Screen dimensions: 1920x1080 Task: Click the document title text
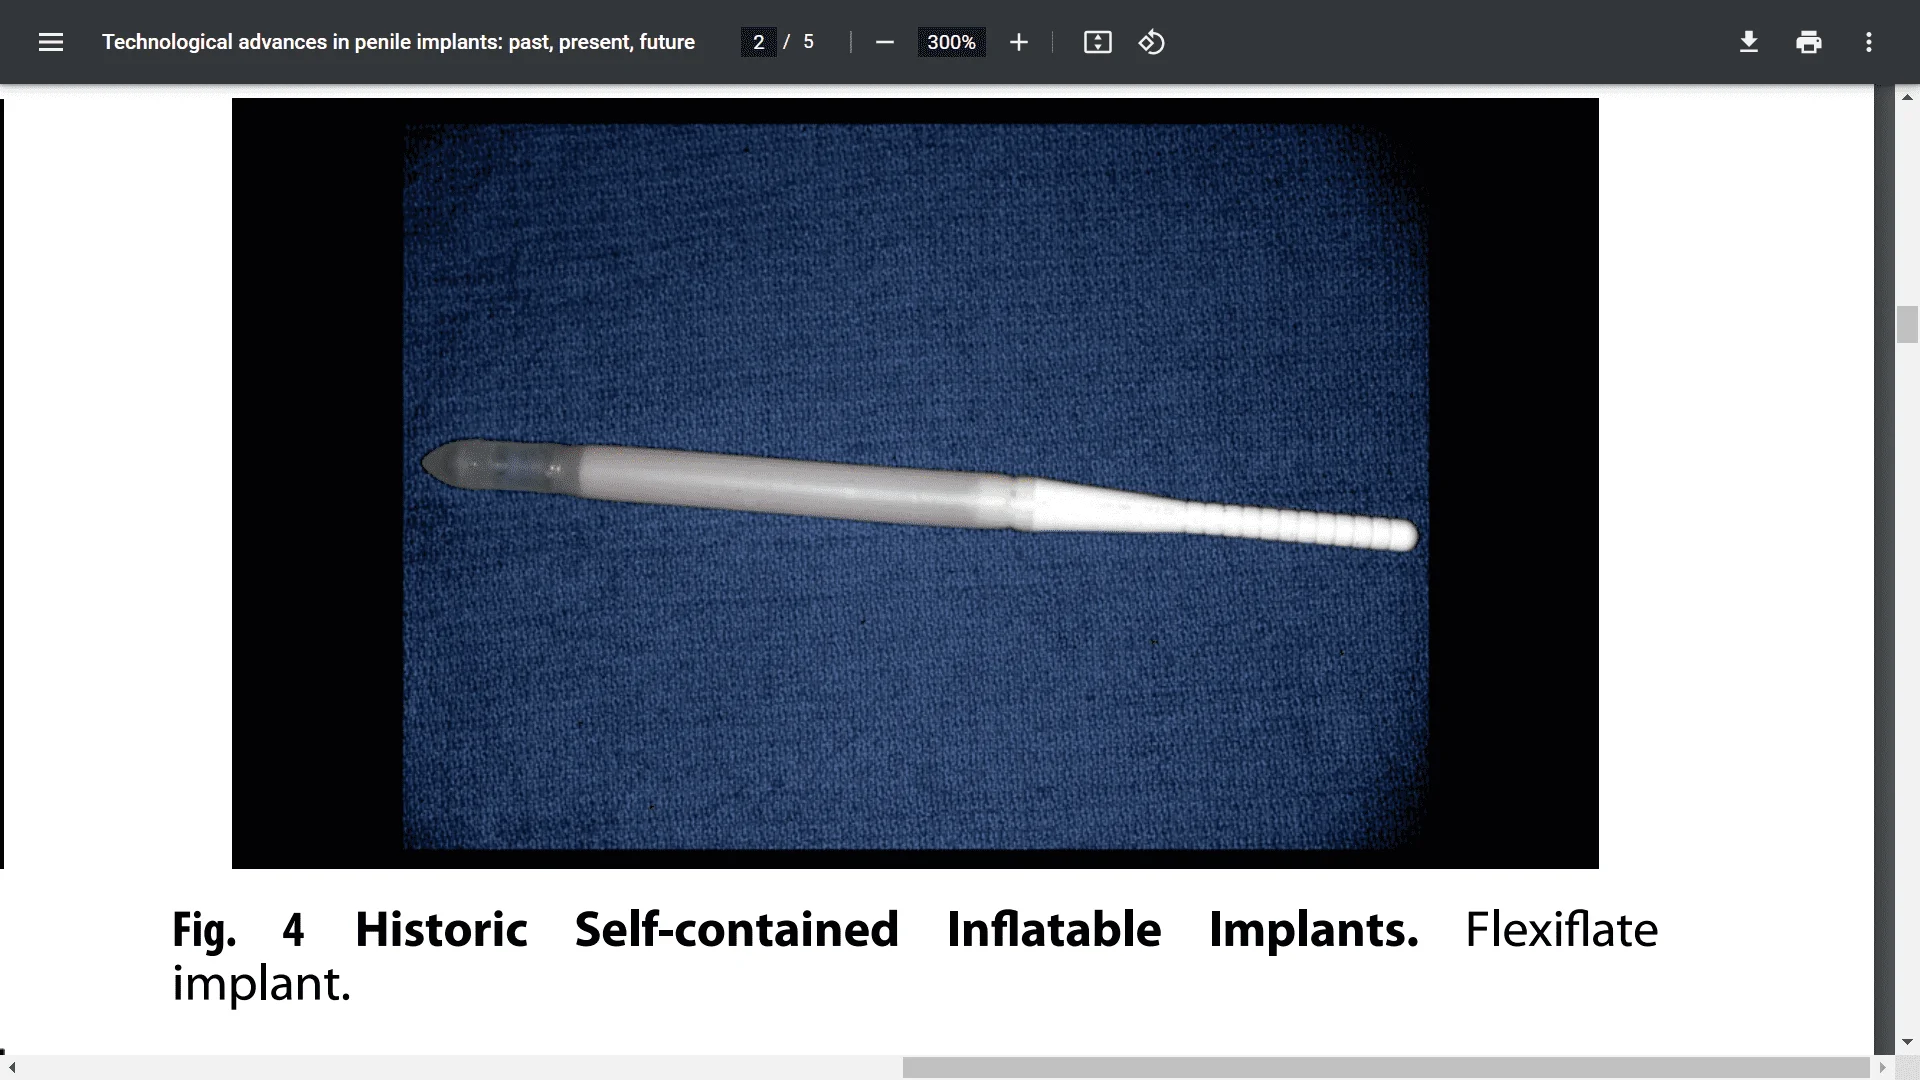398,42
